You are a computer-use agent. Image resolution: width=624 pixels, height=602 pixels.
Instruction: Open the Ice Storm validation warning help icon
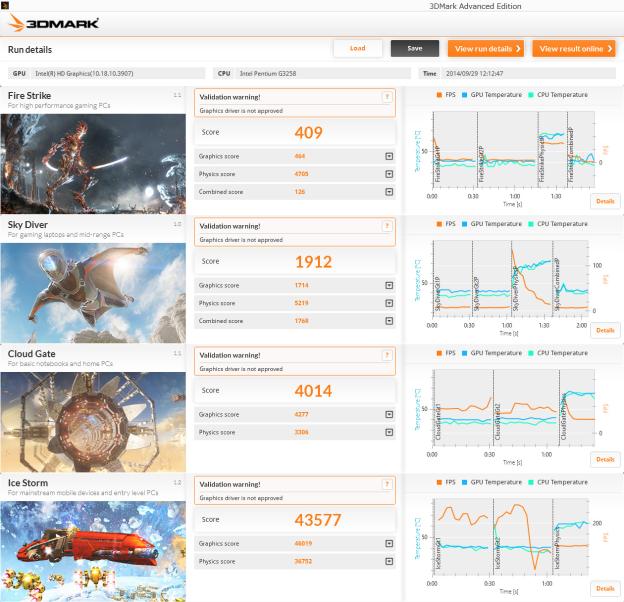pos(387,484)
